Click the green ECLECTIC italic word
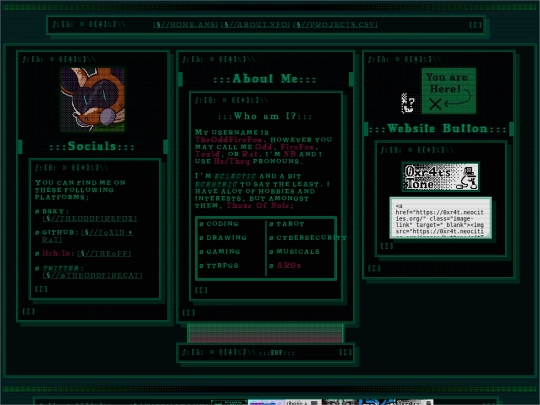This screenshot has height=405, width=540. 235,176
